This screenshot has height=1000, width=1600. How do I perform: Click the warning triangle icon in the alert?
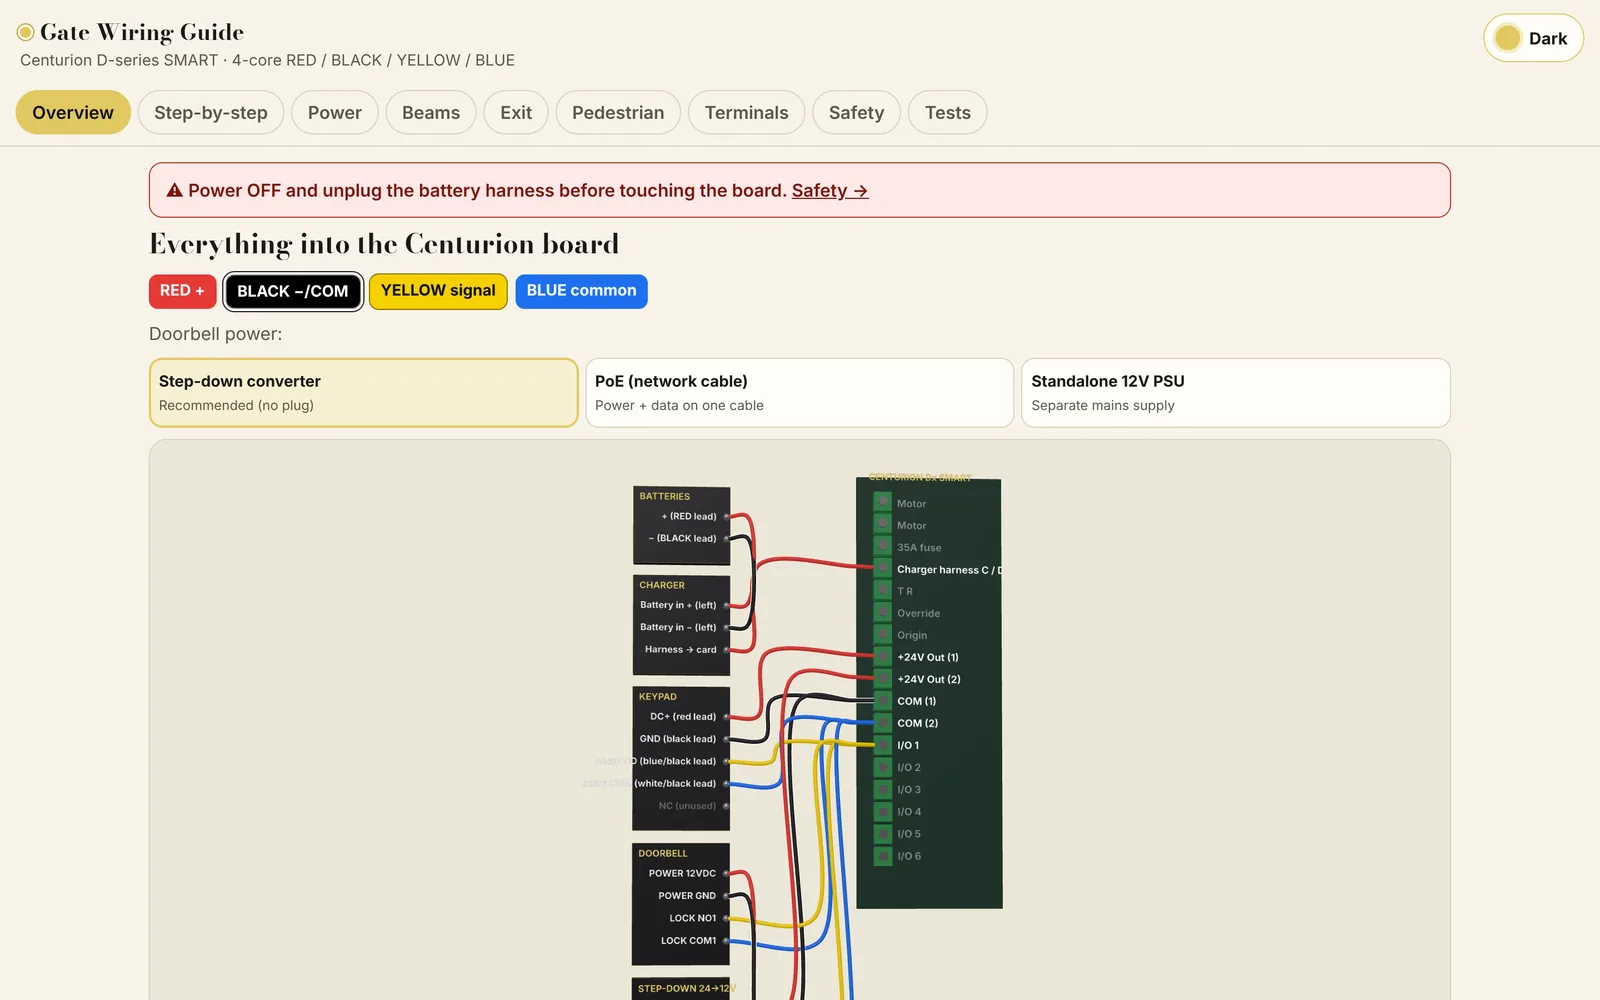pyautogui.click(x=174, y=190)
